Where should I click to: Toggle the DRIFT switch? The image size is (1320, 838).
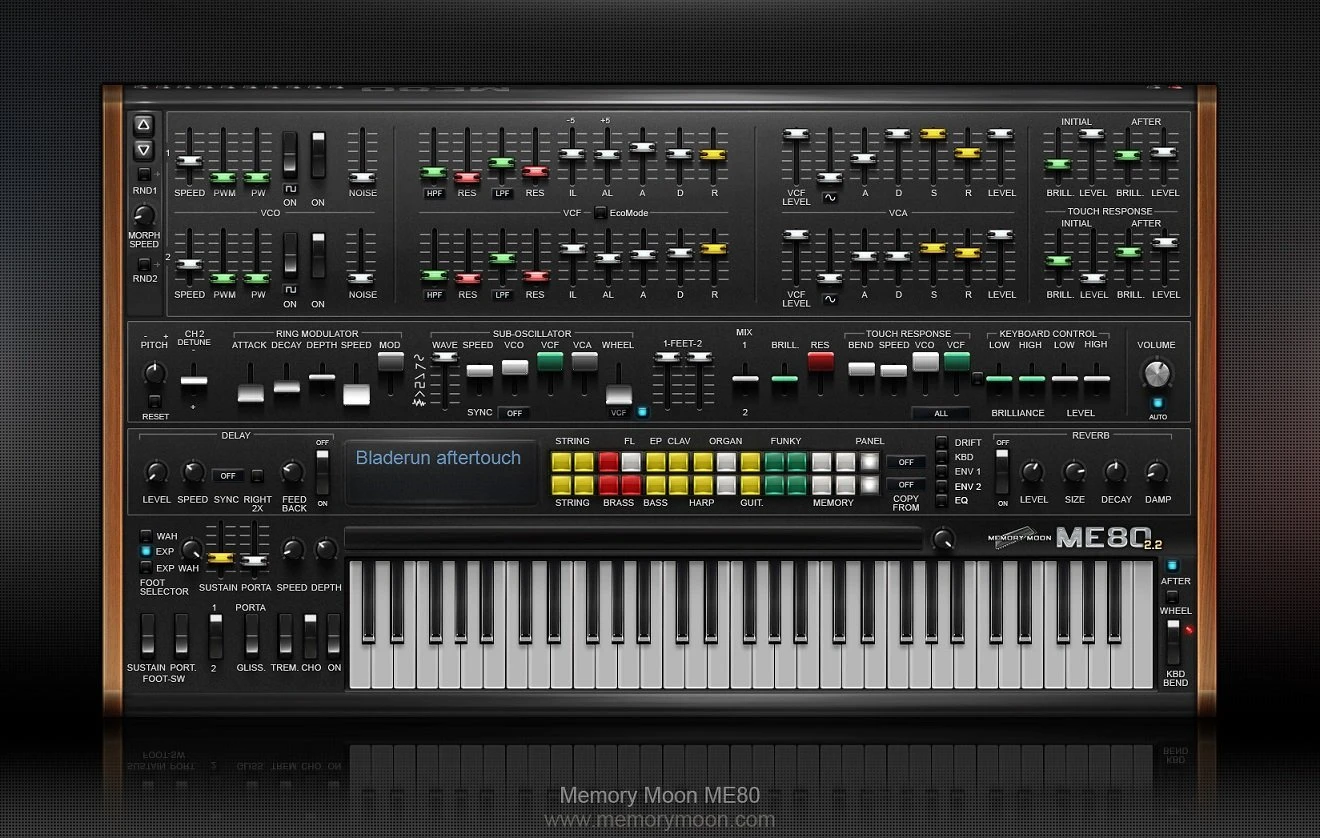coord(941,442)
